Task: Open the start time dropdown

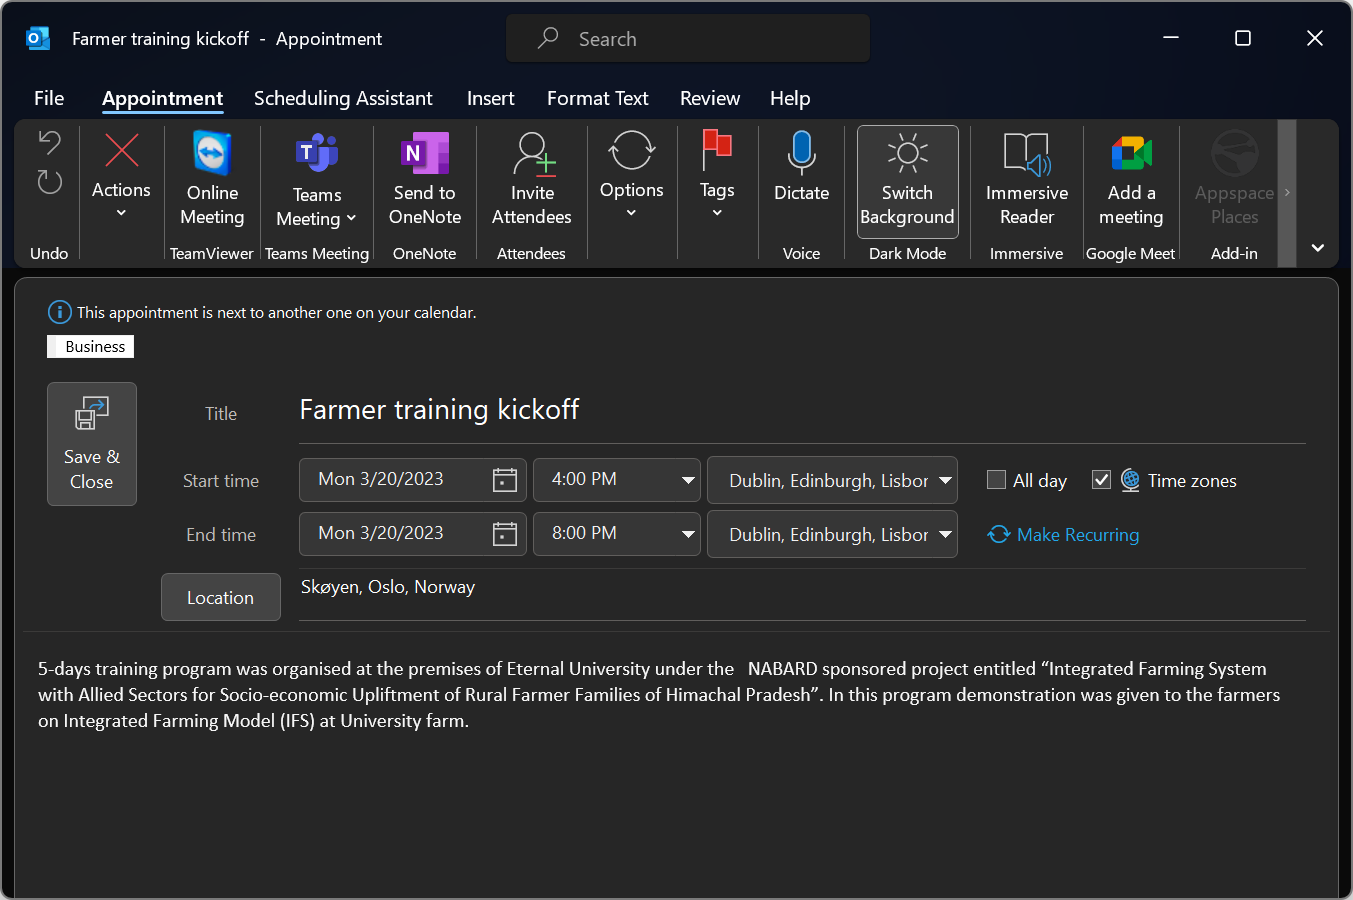Action: (x=687, y=480)
